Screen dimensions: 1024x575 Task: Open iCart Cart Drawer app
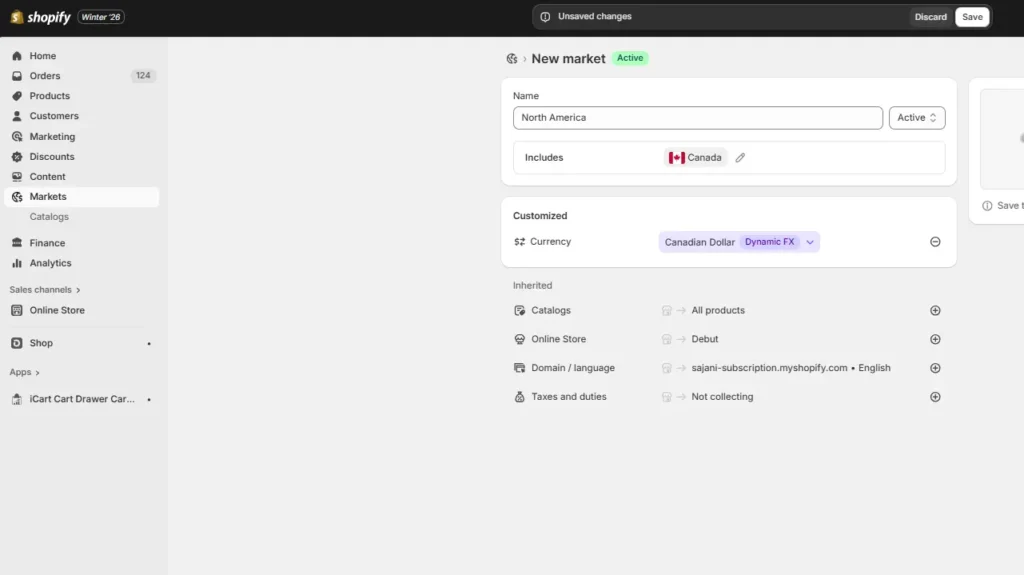(x=82, y=399)
